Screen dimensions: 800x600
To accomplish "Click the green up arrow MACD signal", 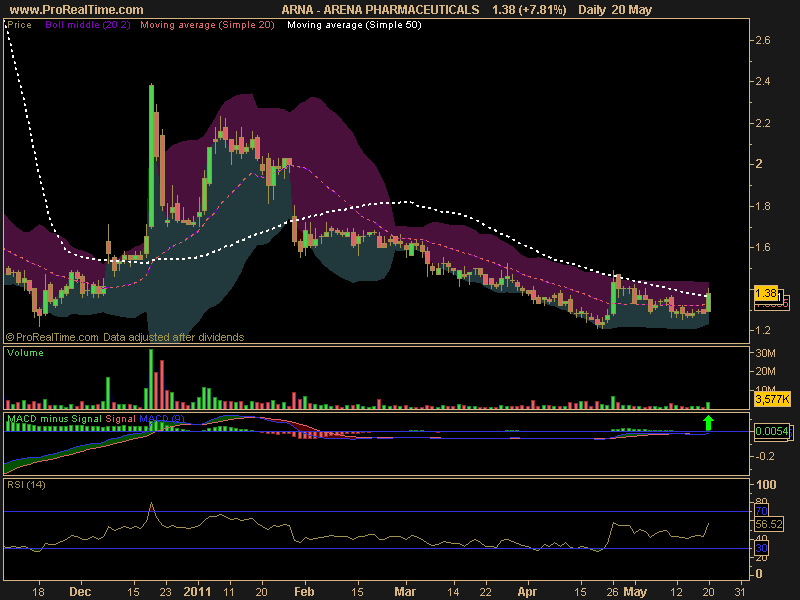I will tap(708, 422).
